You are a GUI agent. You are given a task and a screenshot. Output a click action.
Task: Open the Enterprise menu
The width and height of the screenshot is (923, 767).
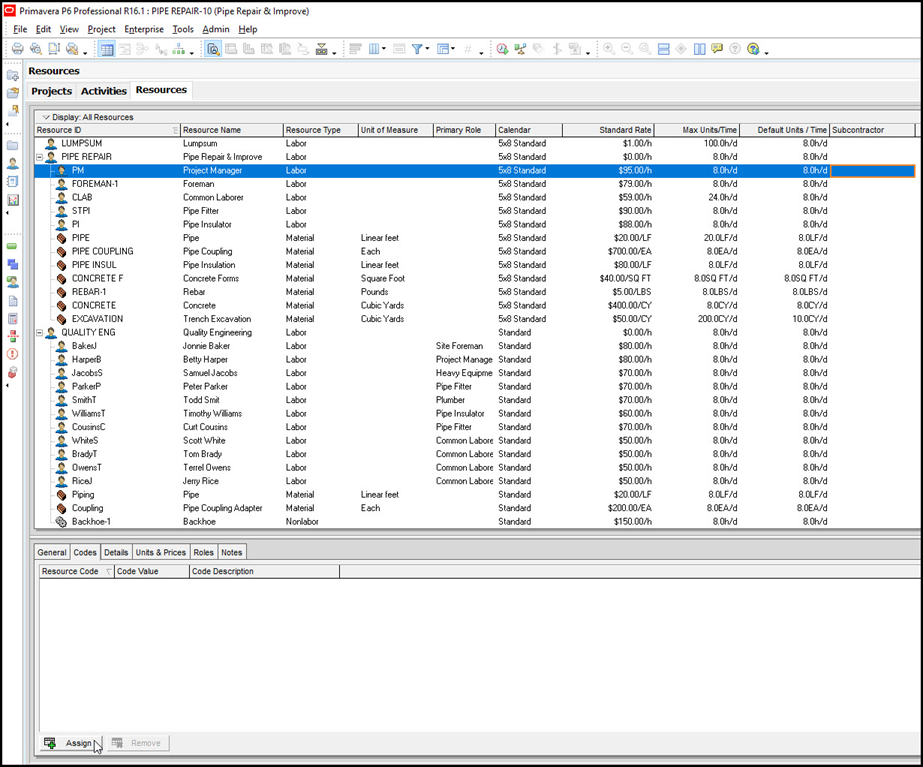[144, 29]
